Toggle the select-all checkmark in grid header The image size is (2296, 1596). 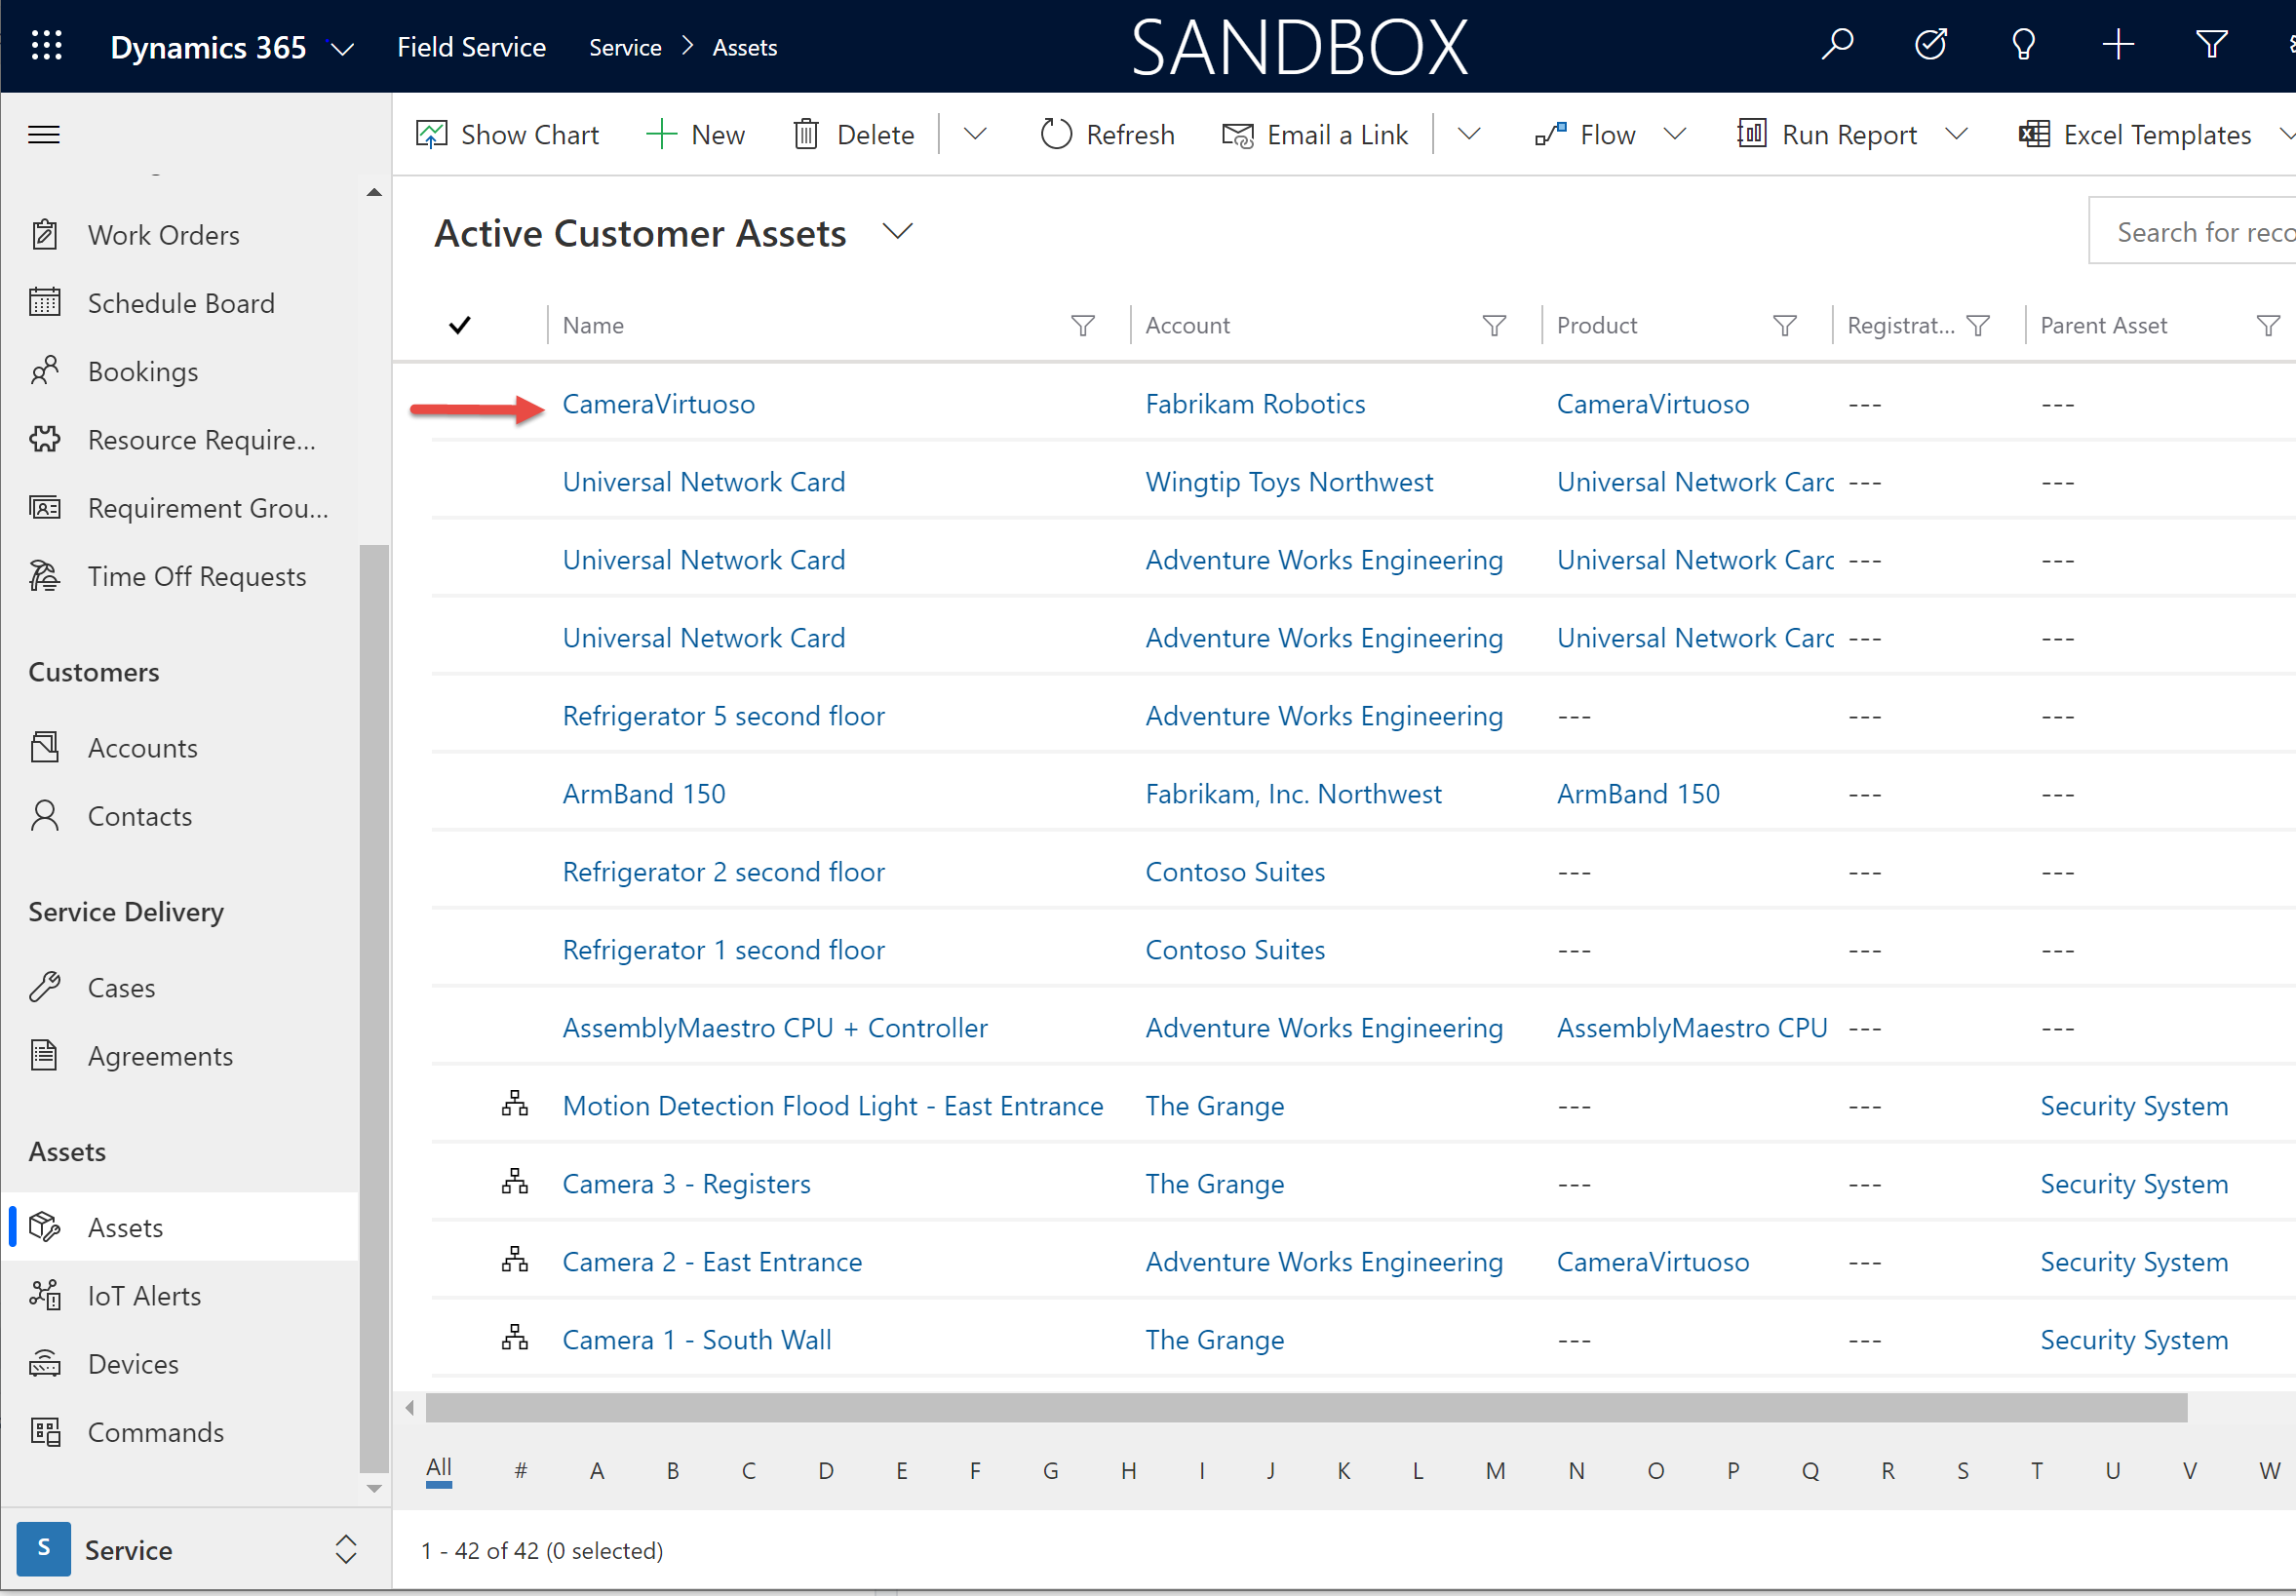(x=459, y=325)
